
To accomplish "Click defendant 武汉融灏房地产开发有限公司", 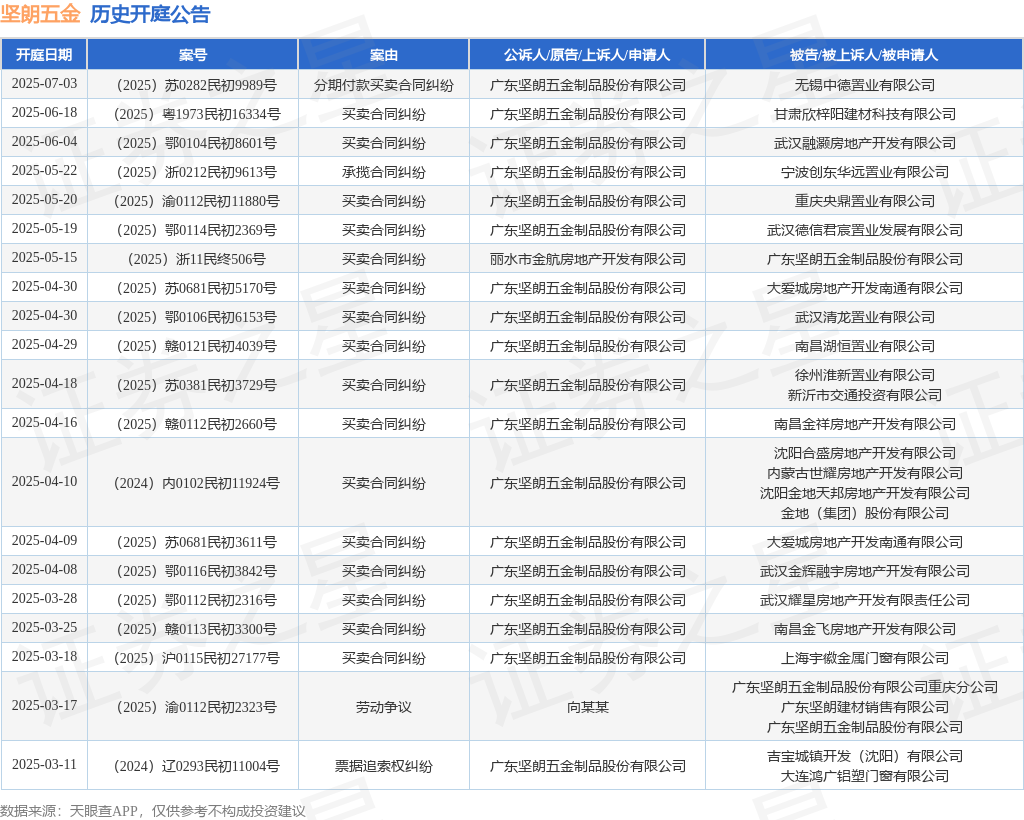I will (865, 143).
